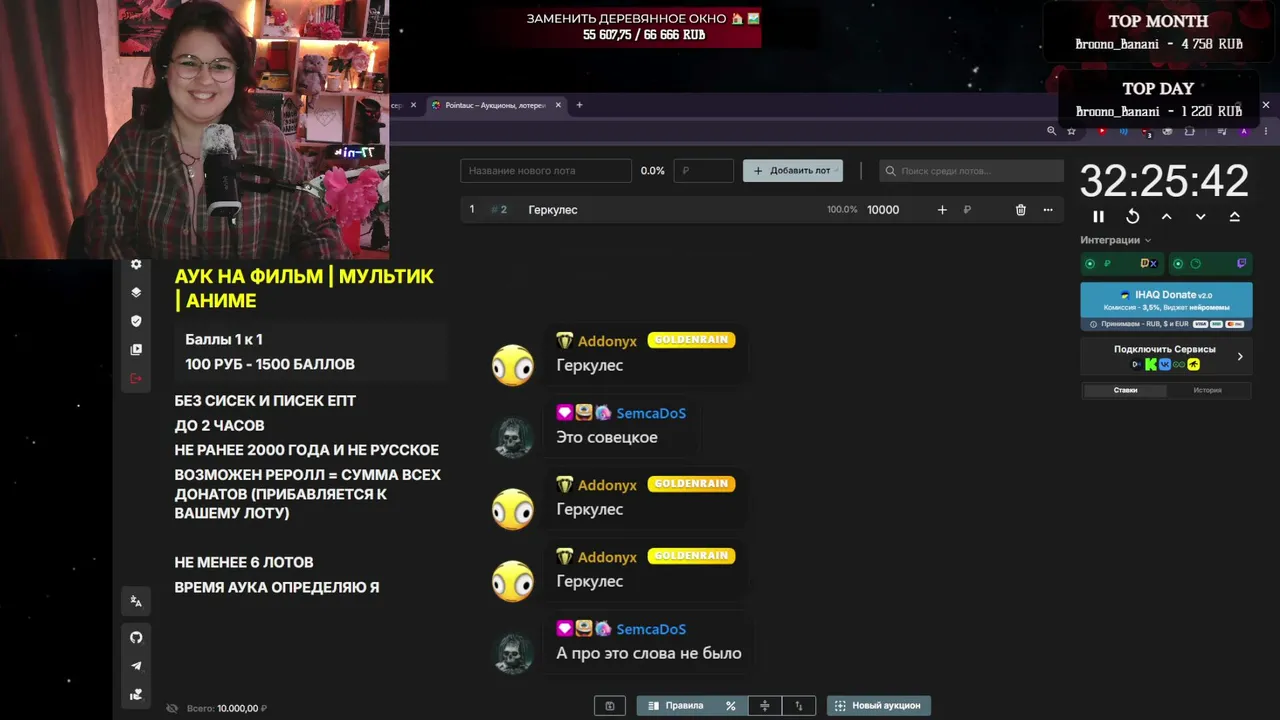Open the browser three-dot menu
Screen dimensions: 1280x720
tap(1266, 131)
